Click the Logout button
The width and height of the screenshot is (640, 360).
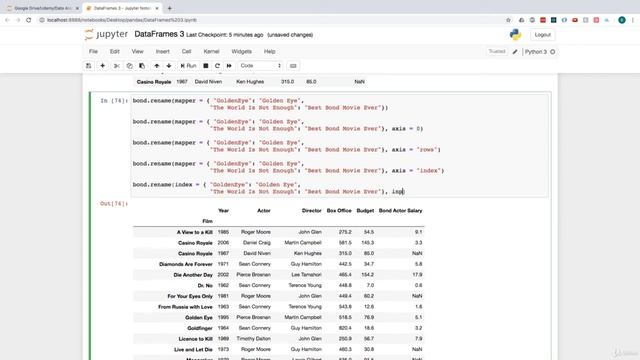click(x=542, y=35)
